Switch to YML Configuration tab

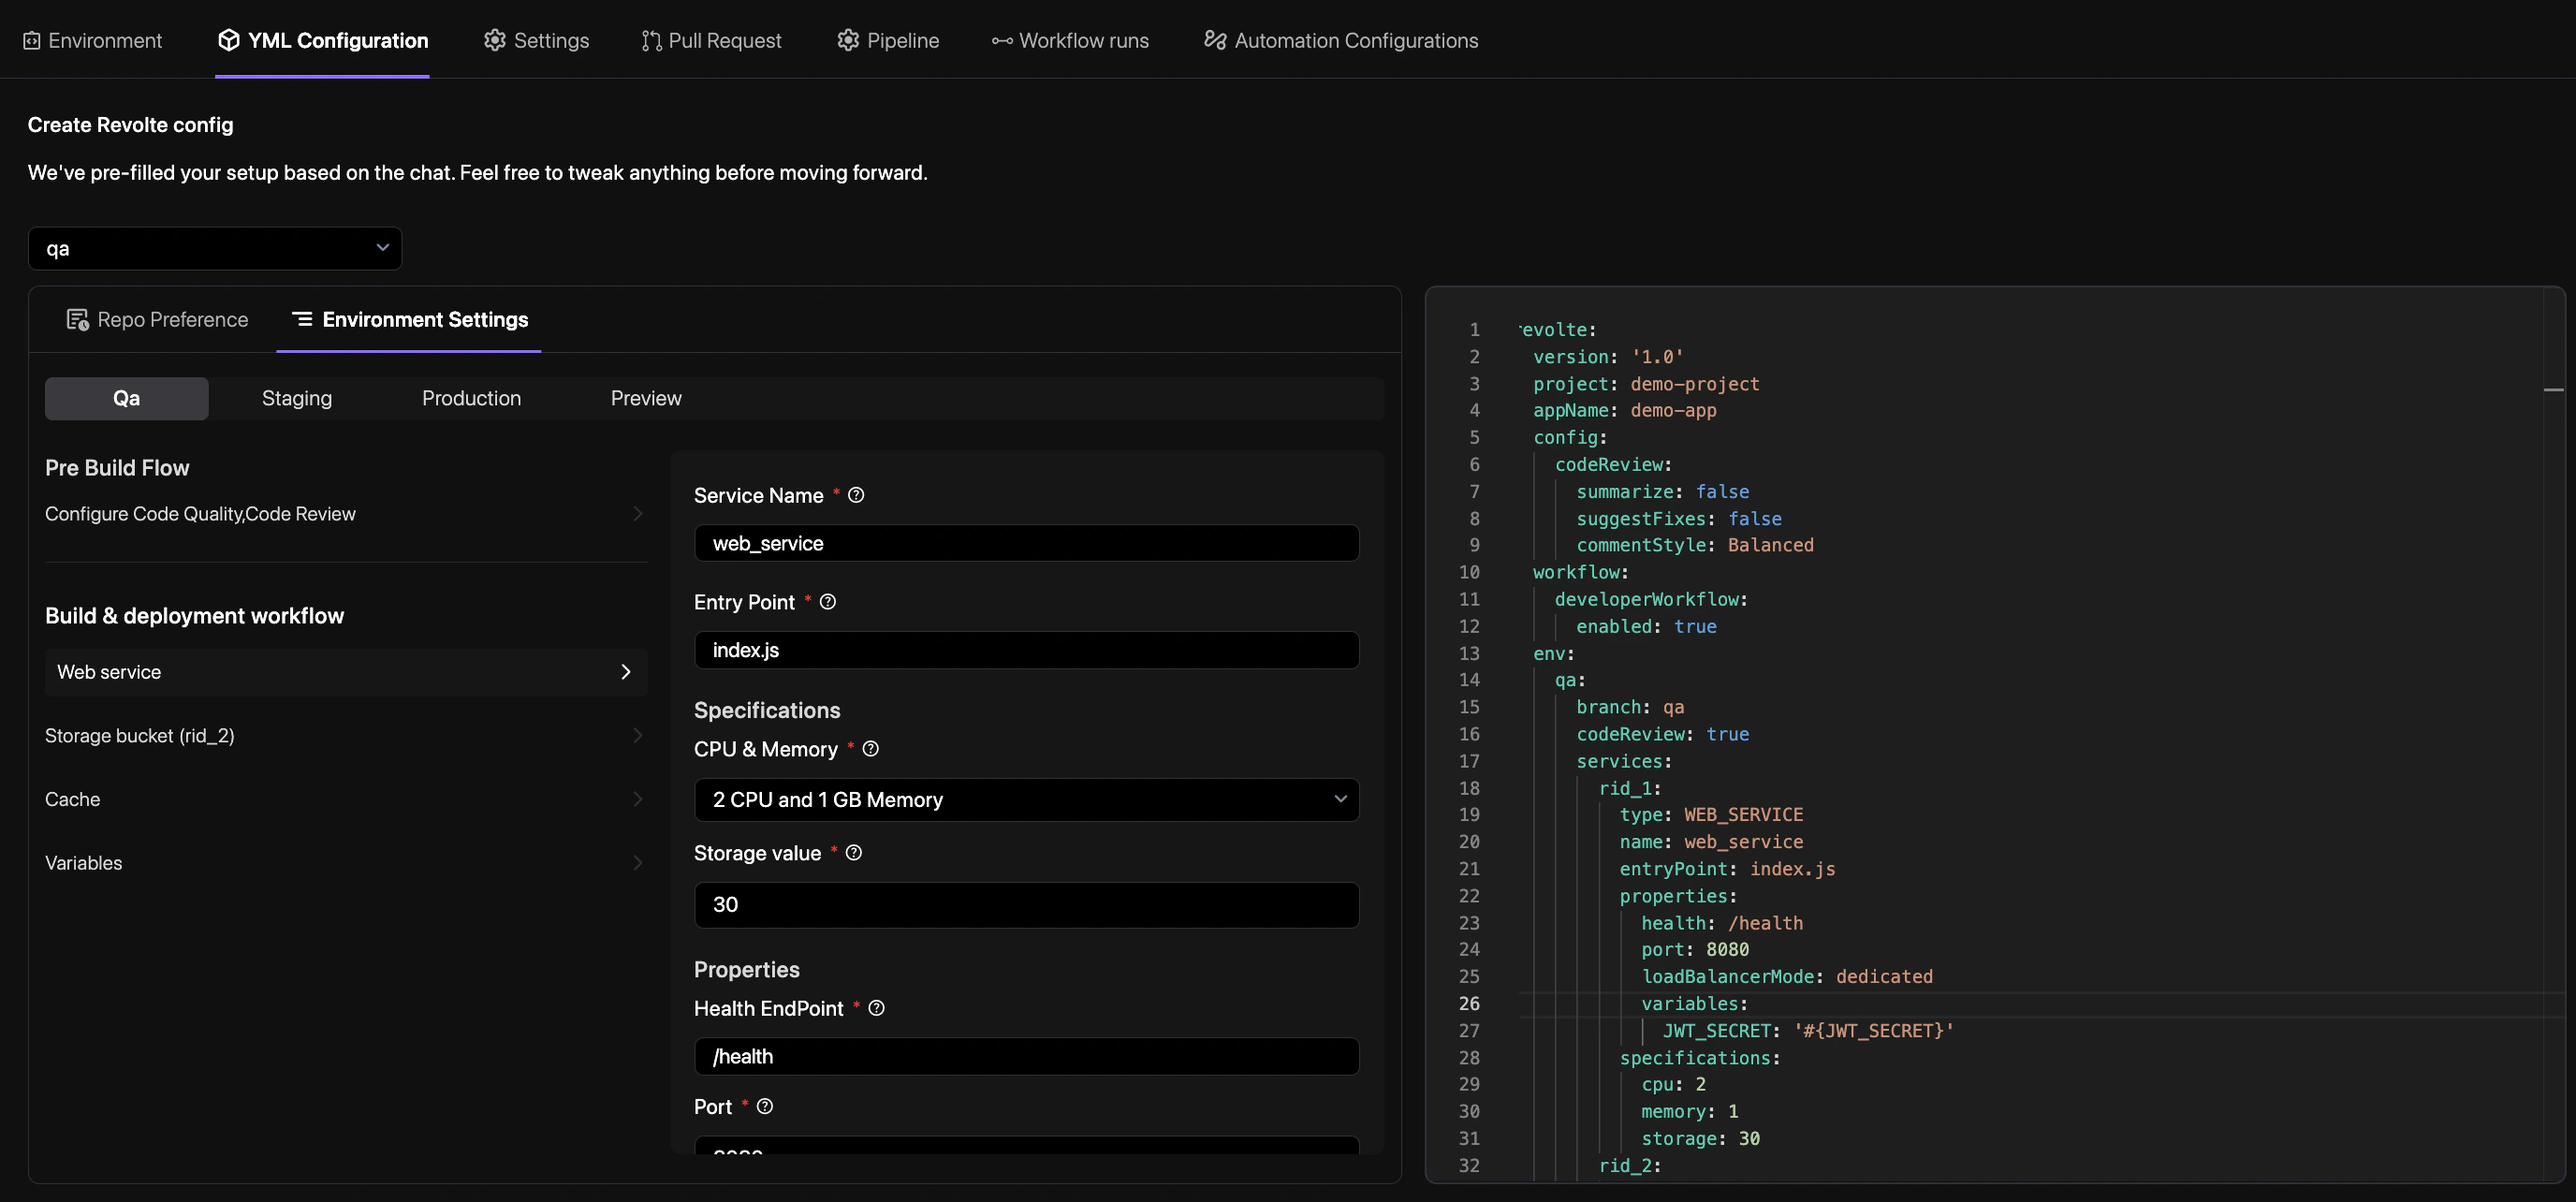pyautogui.click(x=322, y=40)
